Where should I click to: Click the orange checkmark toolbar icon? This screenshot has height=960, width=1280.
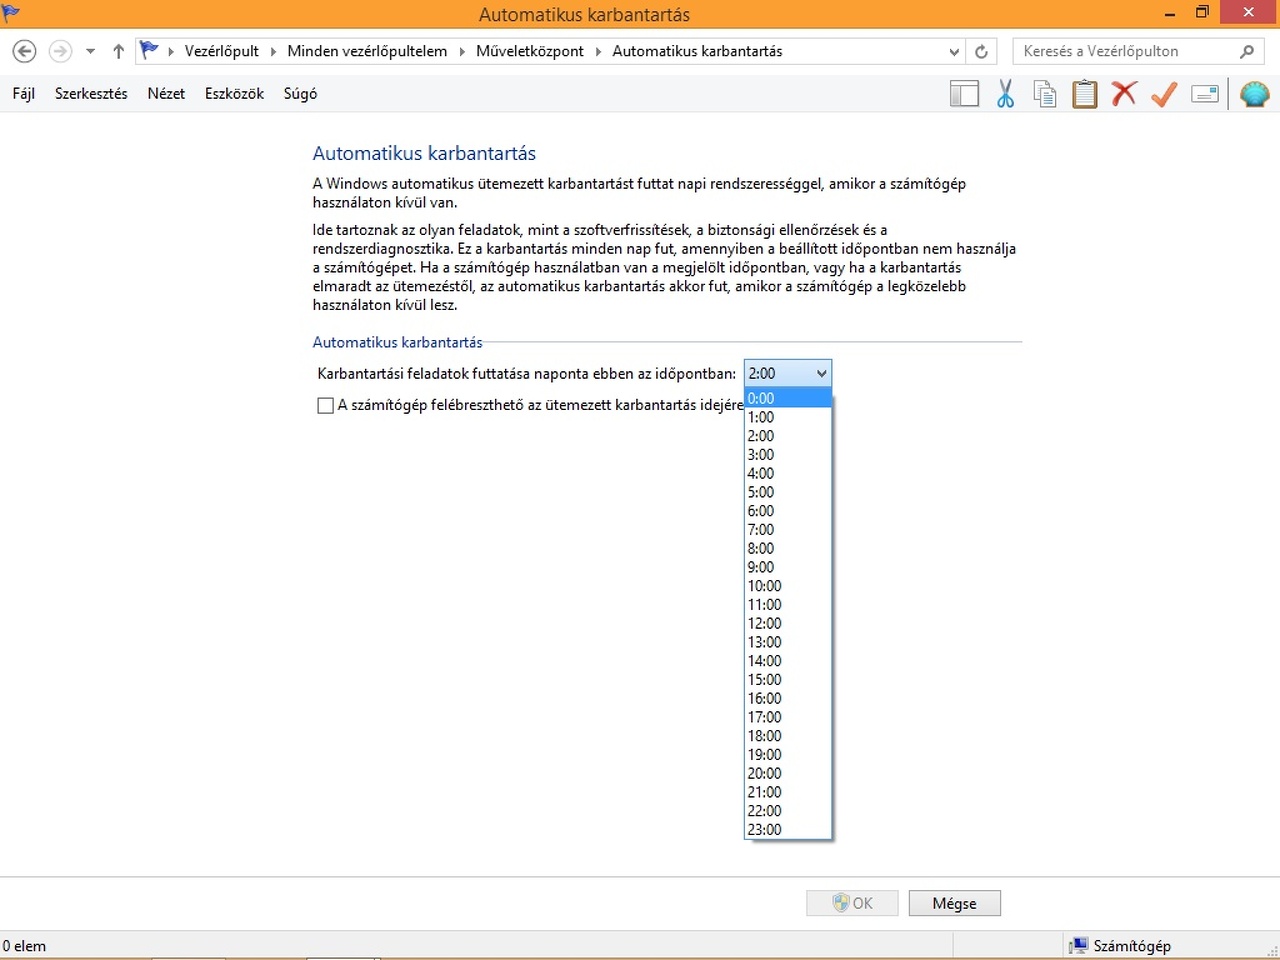[1164, 94]
